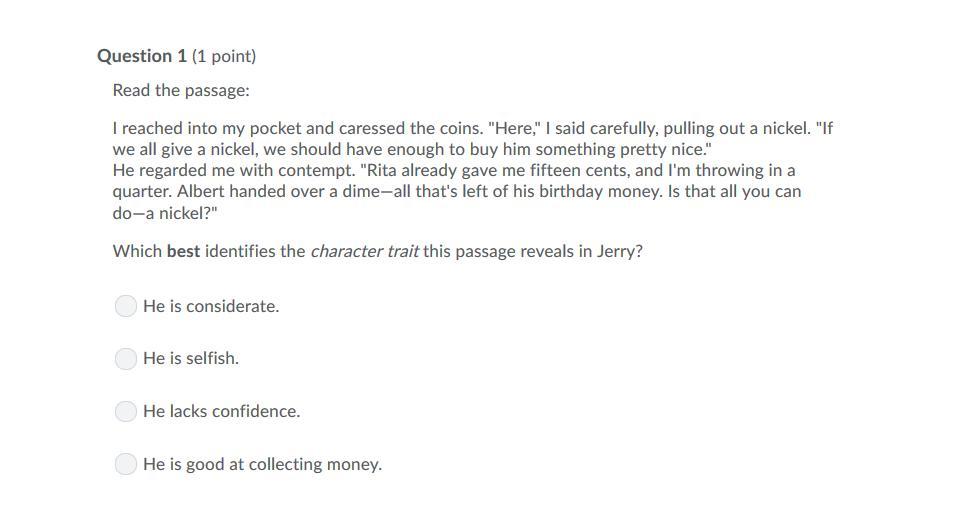
Task: Click the "He is considerate." answer label text
Action: click(x=211, y=306)
